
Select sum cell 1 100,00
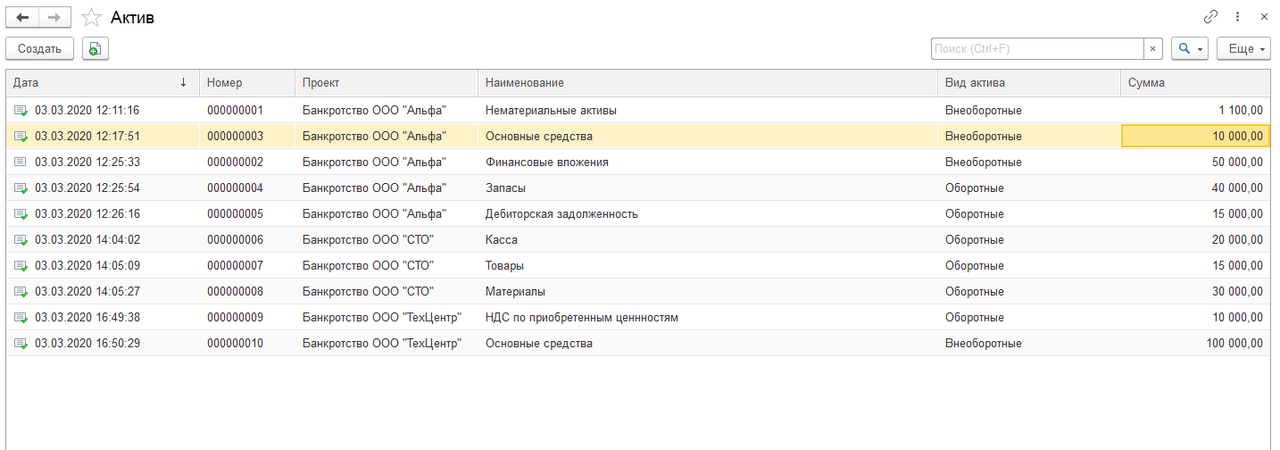coord(1195,110)
